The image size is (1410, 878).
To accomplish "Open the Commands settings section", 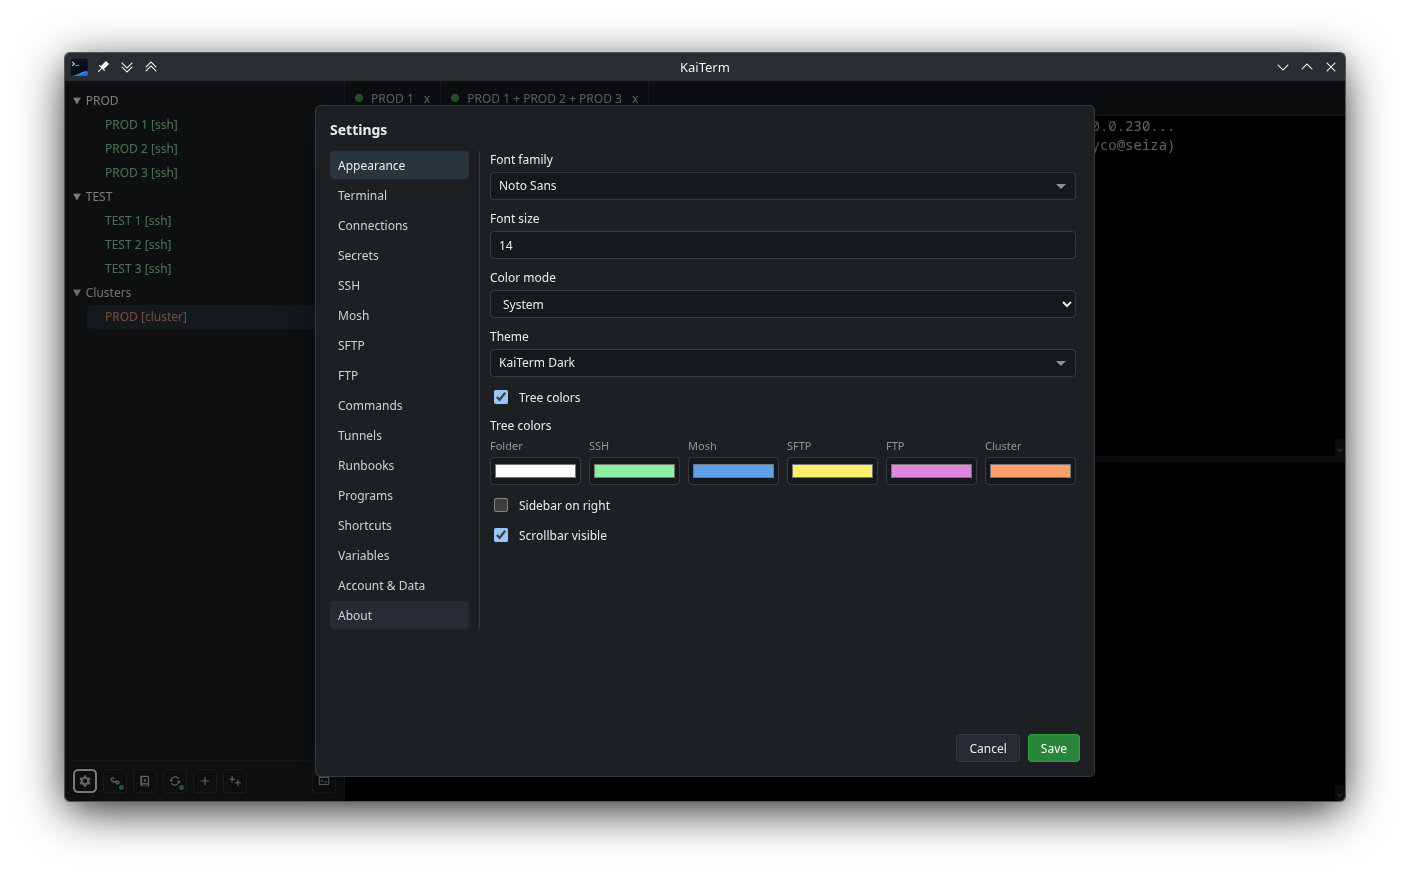I will pyautogui.click(x=399, y=405).
